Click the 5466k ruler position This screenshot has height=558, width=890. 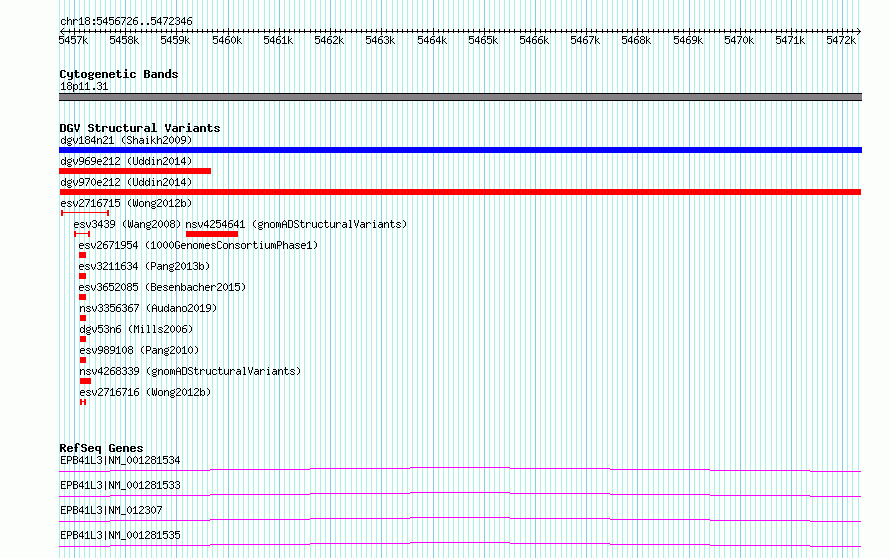coord(534,40)
